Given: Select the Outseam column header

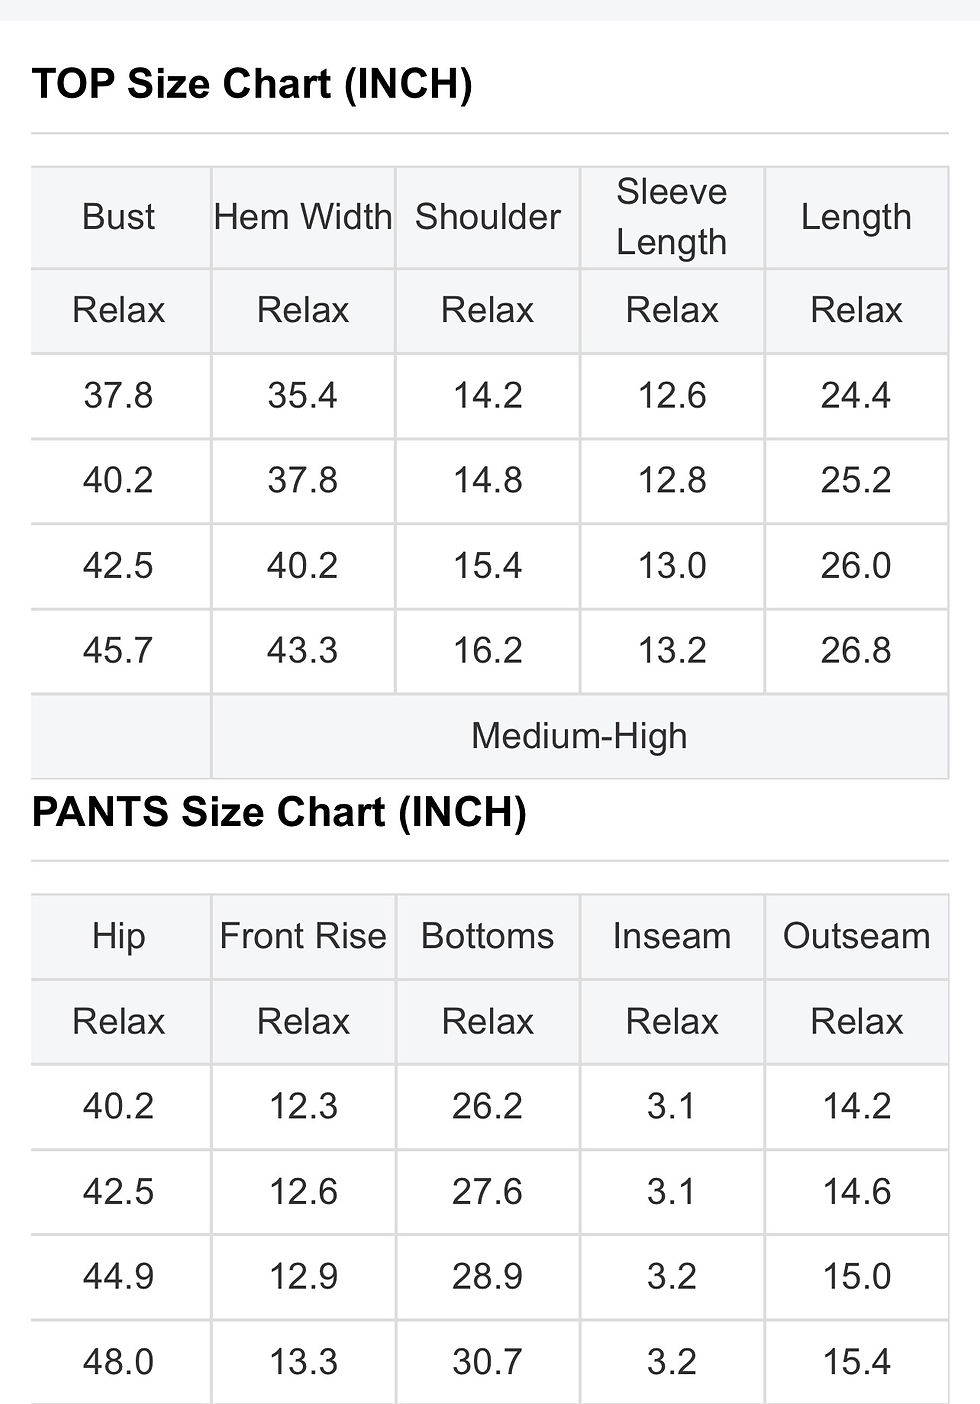Looking at the screenshot, I should tap(856, 936).
